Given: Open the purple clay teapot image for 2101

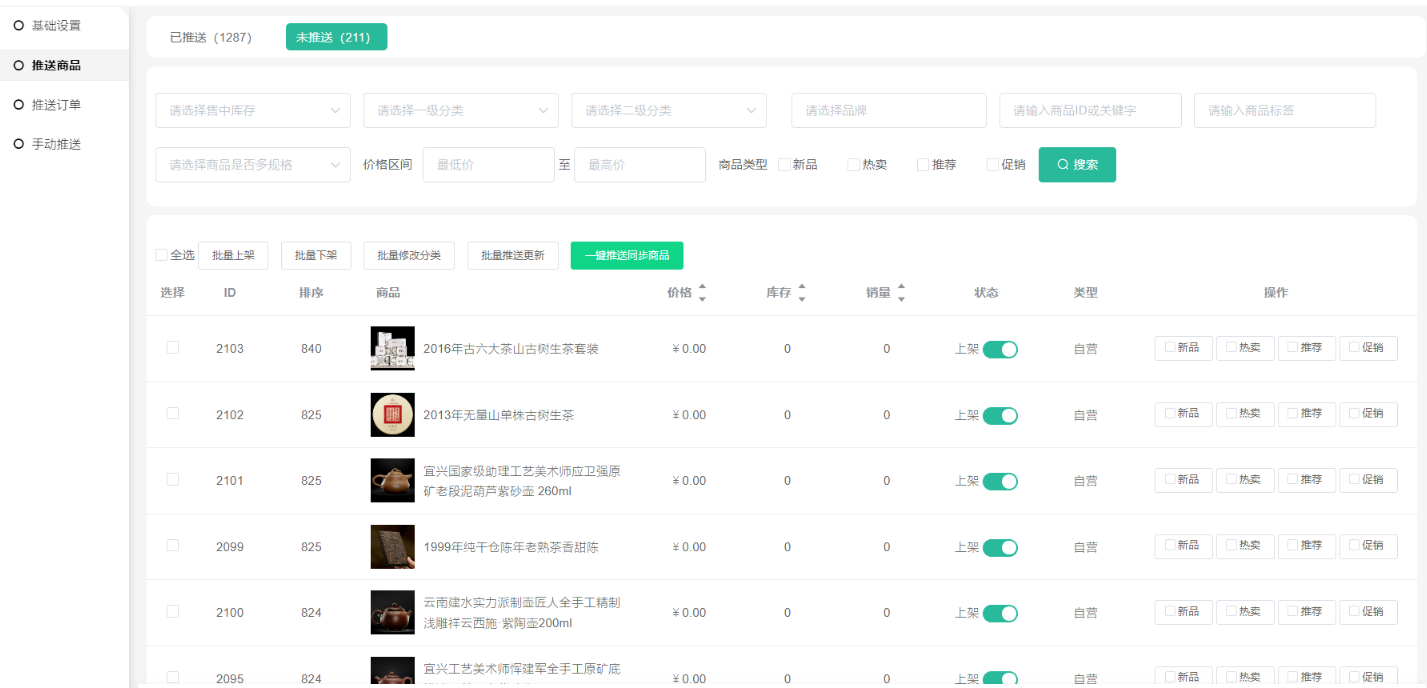Looking at the screenshot, I should (392, 481).
